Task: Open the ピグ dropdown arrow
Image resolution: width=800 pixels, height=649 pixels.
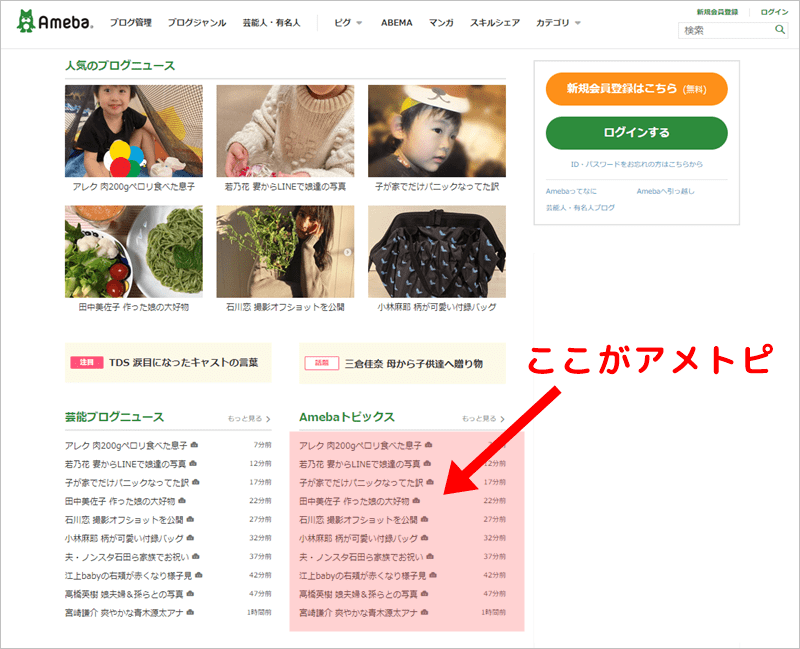Action: (x=359, y=23)
